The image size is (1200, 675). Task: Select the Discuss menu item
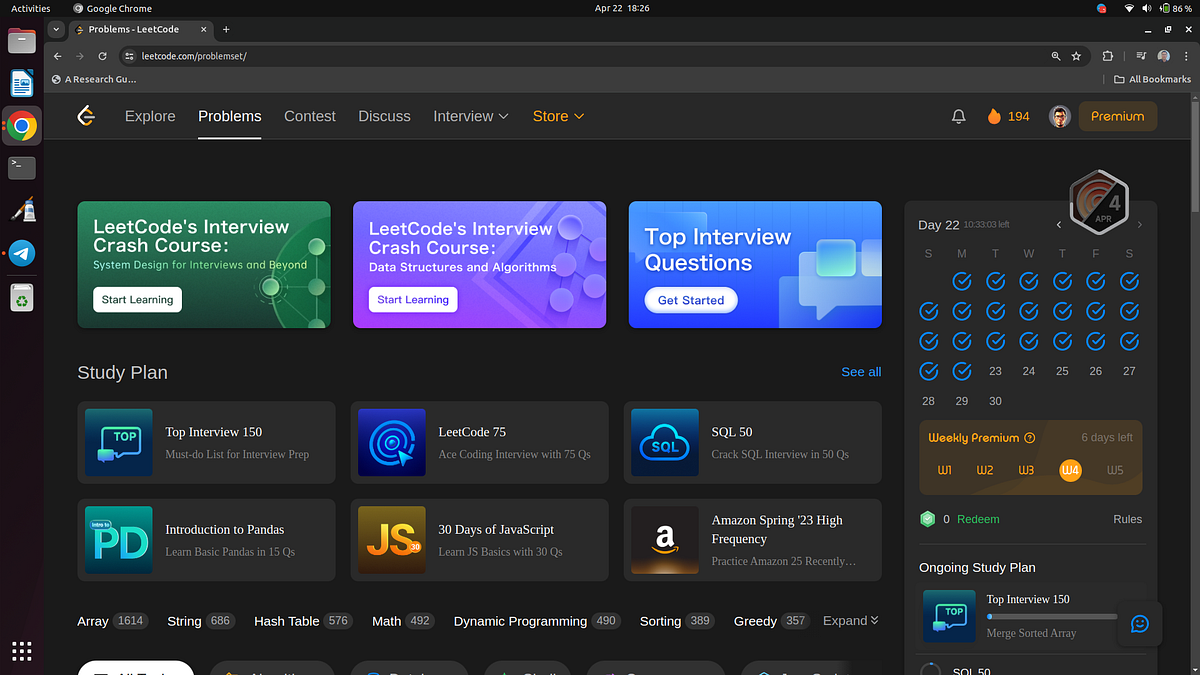pos(384,116)
